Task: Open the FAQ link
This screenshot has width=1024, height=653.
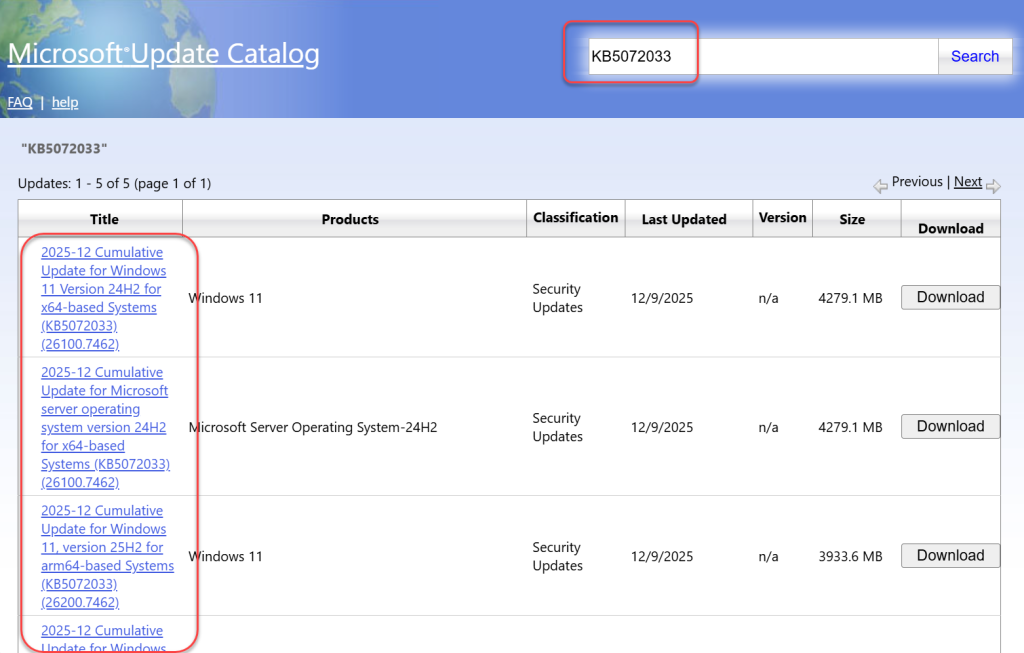Action: coord(20,103)
